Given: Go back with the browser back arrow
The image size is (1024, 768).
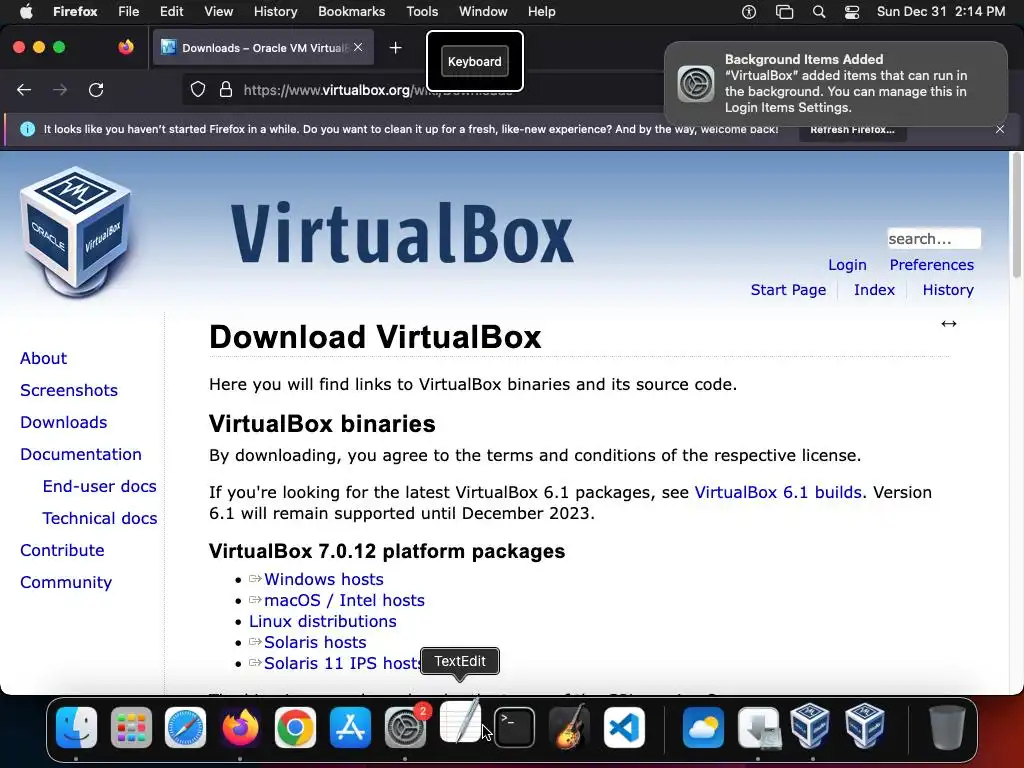Looking at the screenshot, I should coord(24,89).
